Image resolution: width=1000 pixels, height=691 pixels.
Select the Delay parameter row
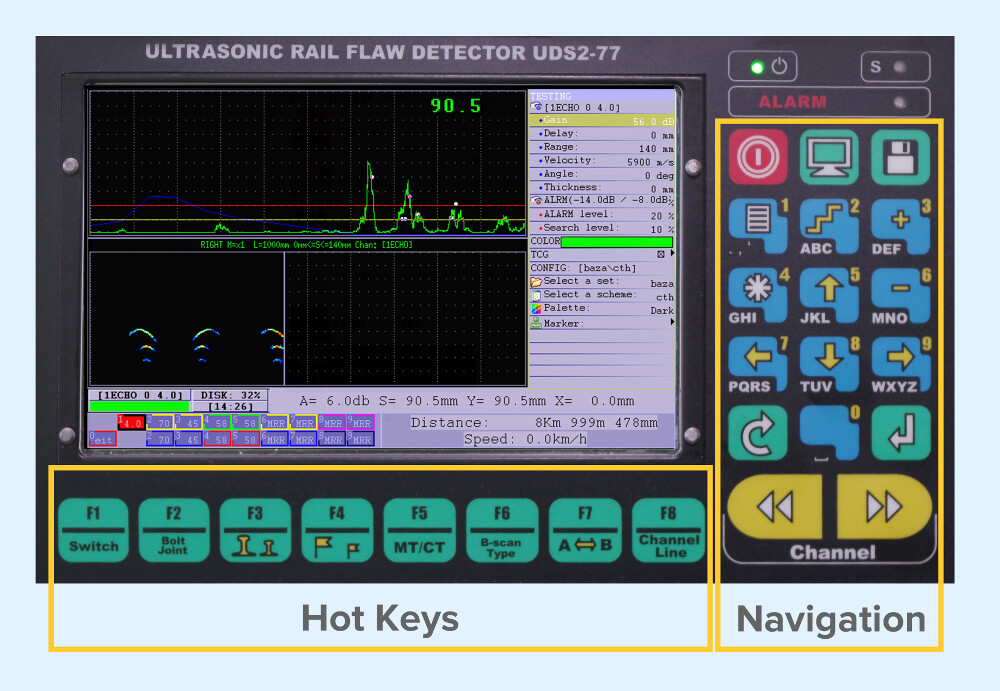click(x=602, y=134)
